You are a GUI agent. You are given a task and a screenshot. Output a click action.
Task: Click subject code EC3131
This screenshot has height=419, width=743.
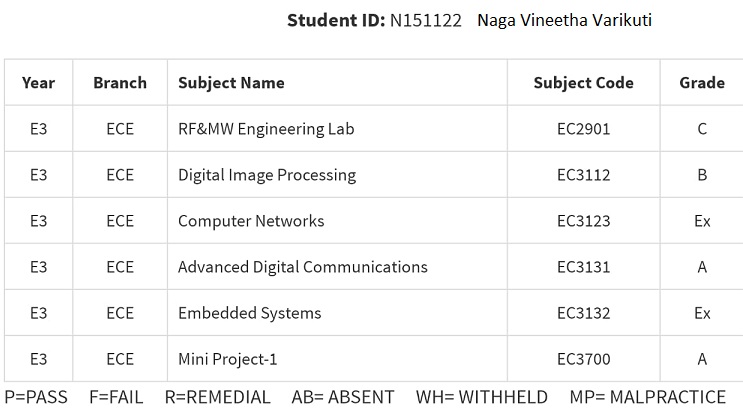(583, 267)
